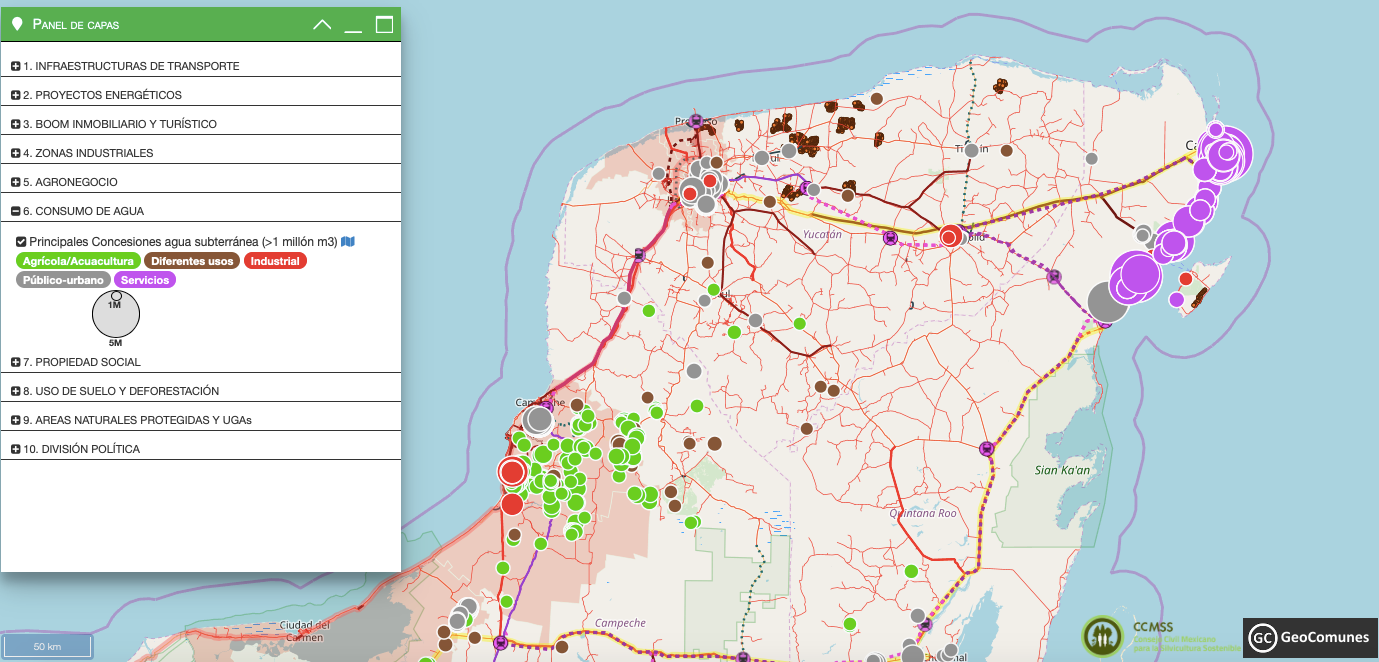Expand the 1. INFRAESTRUCTURAS DE TRANSPORTE section
The width and height of the screenshot is (1379, 662).
click(x=17, y=66)
